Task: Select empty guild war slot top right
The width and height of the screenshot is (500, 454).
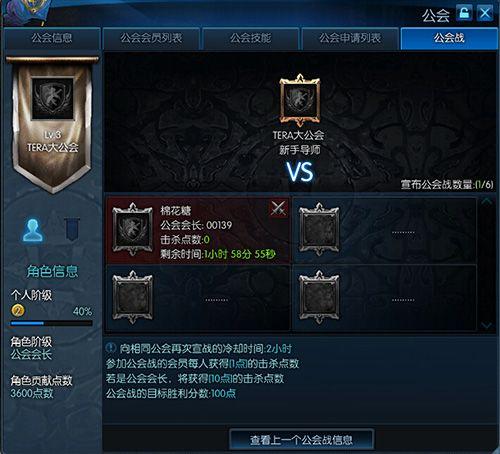Action: pos(385,230)
